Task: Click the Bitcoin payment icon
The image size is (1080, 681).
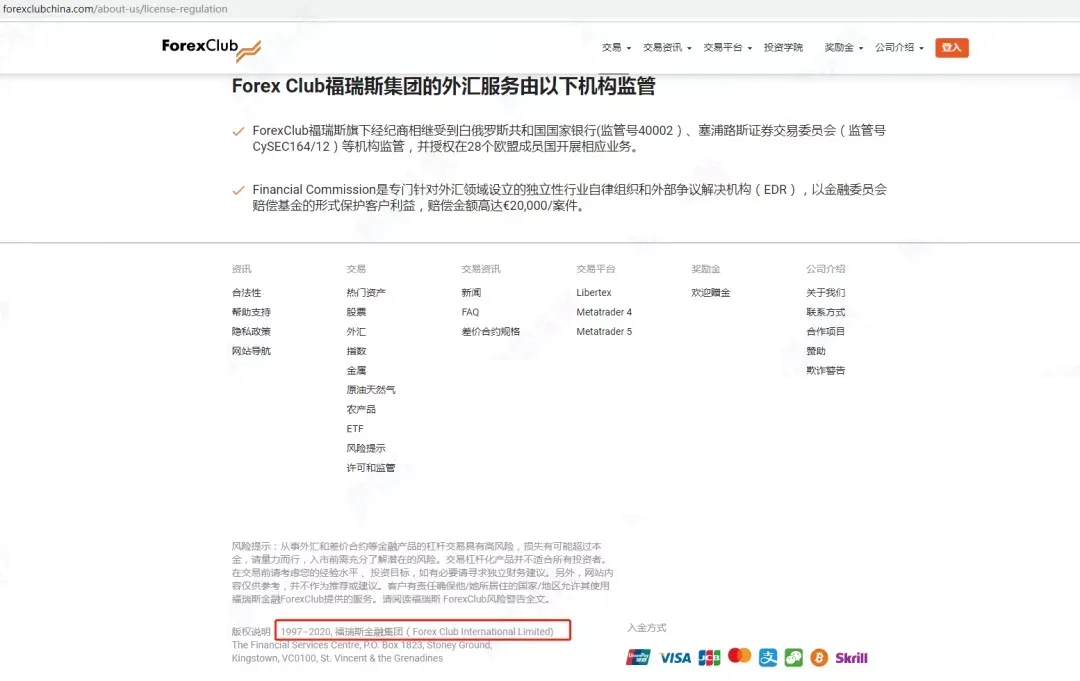Action: point(819,658)
